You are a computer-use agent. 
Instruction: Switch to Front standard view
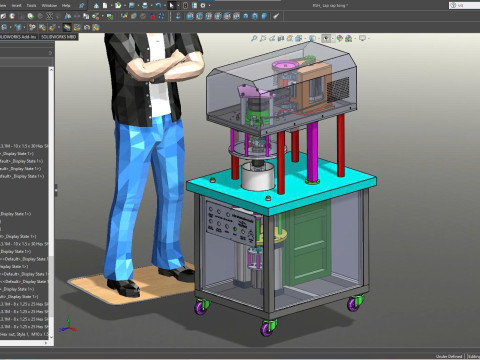click(x=190, y=16)
